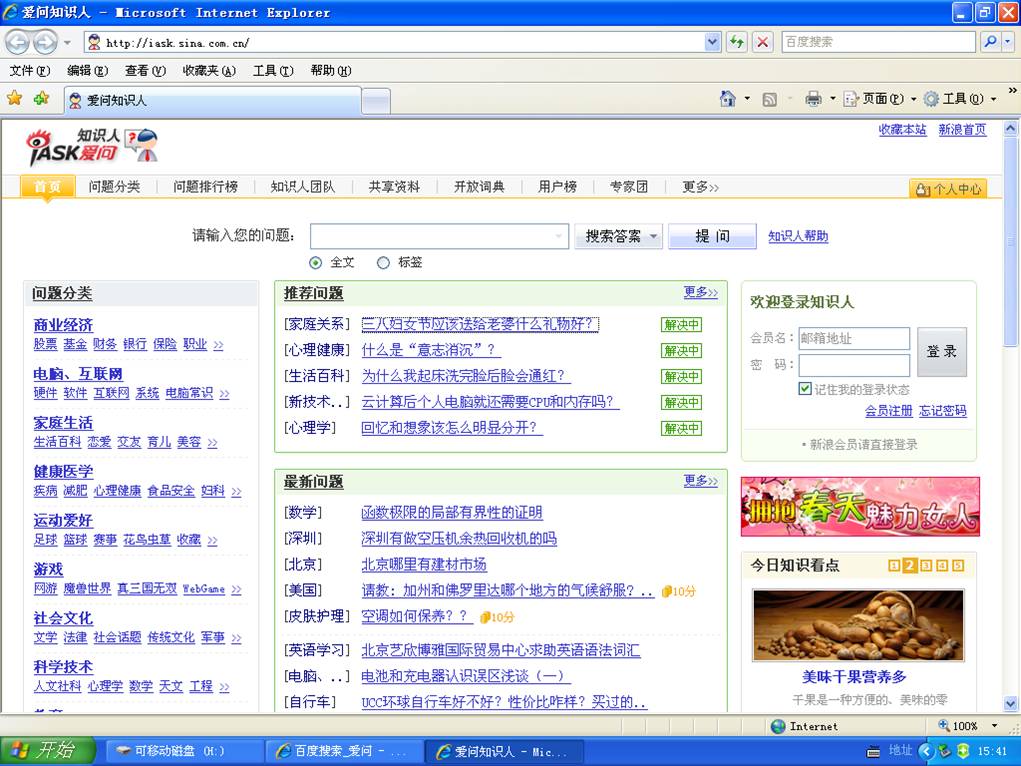Click the green shield tray icon
The width and height of the screenshot is (1021, 766).
(963, 751)
